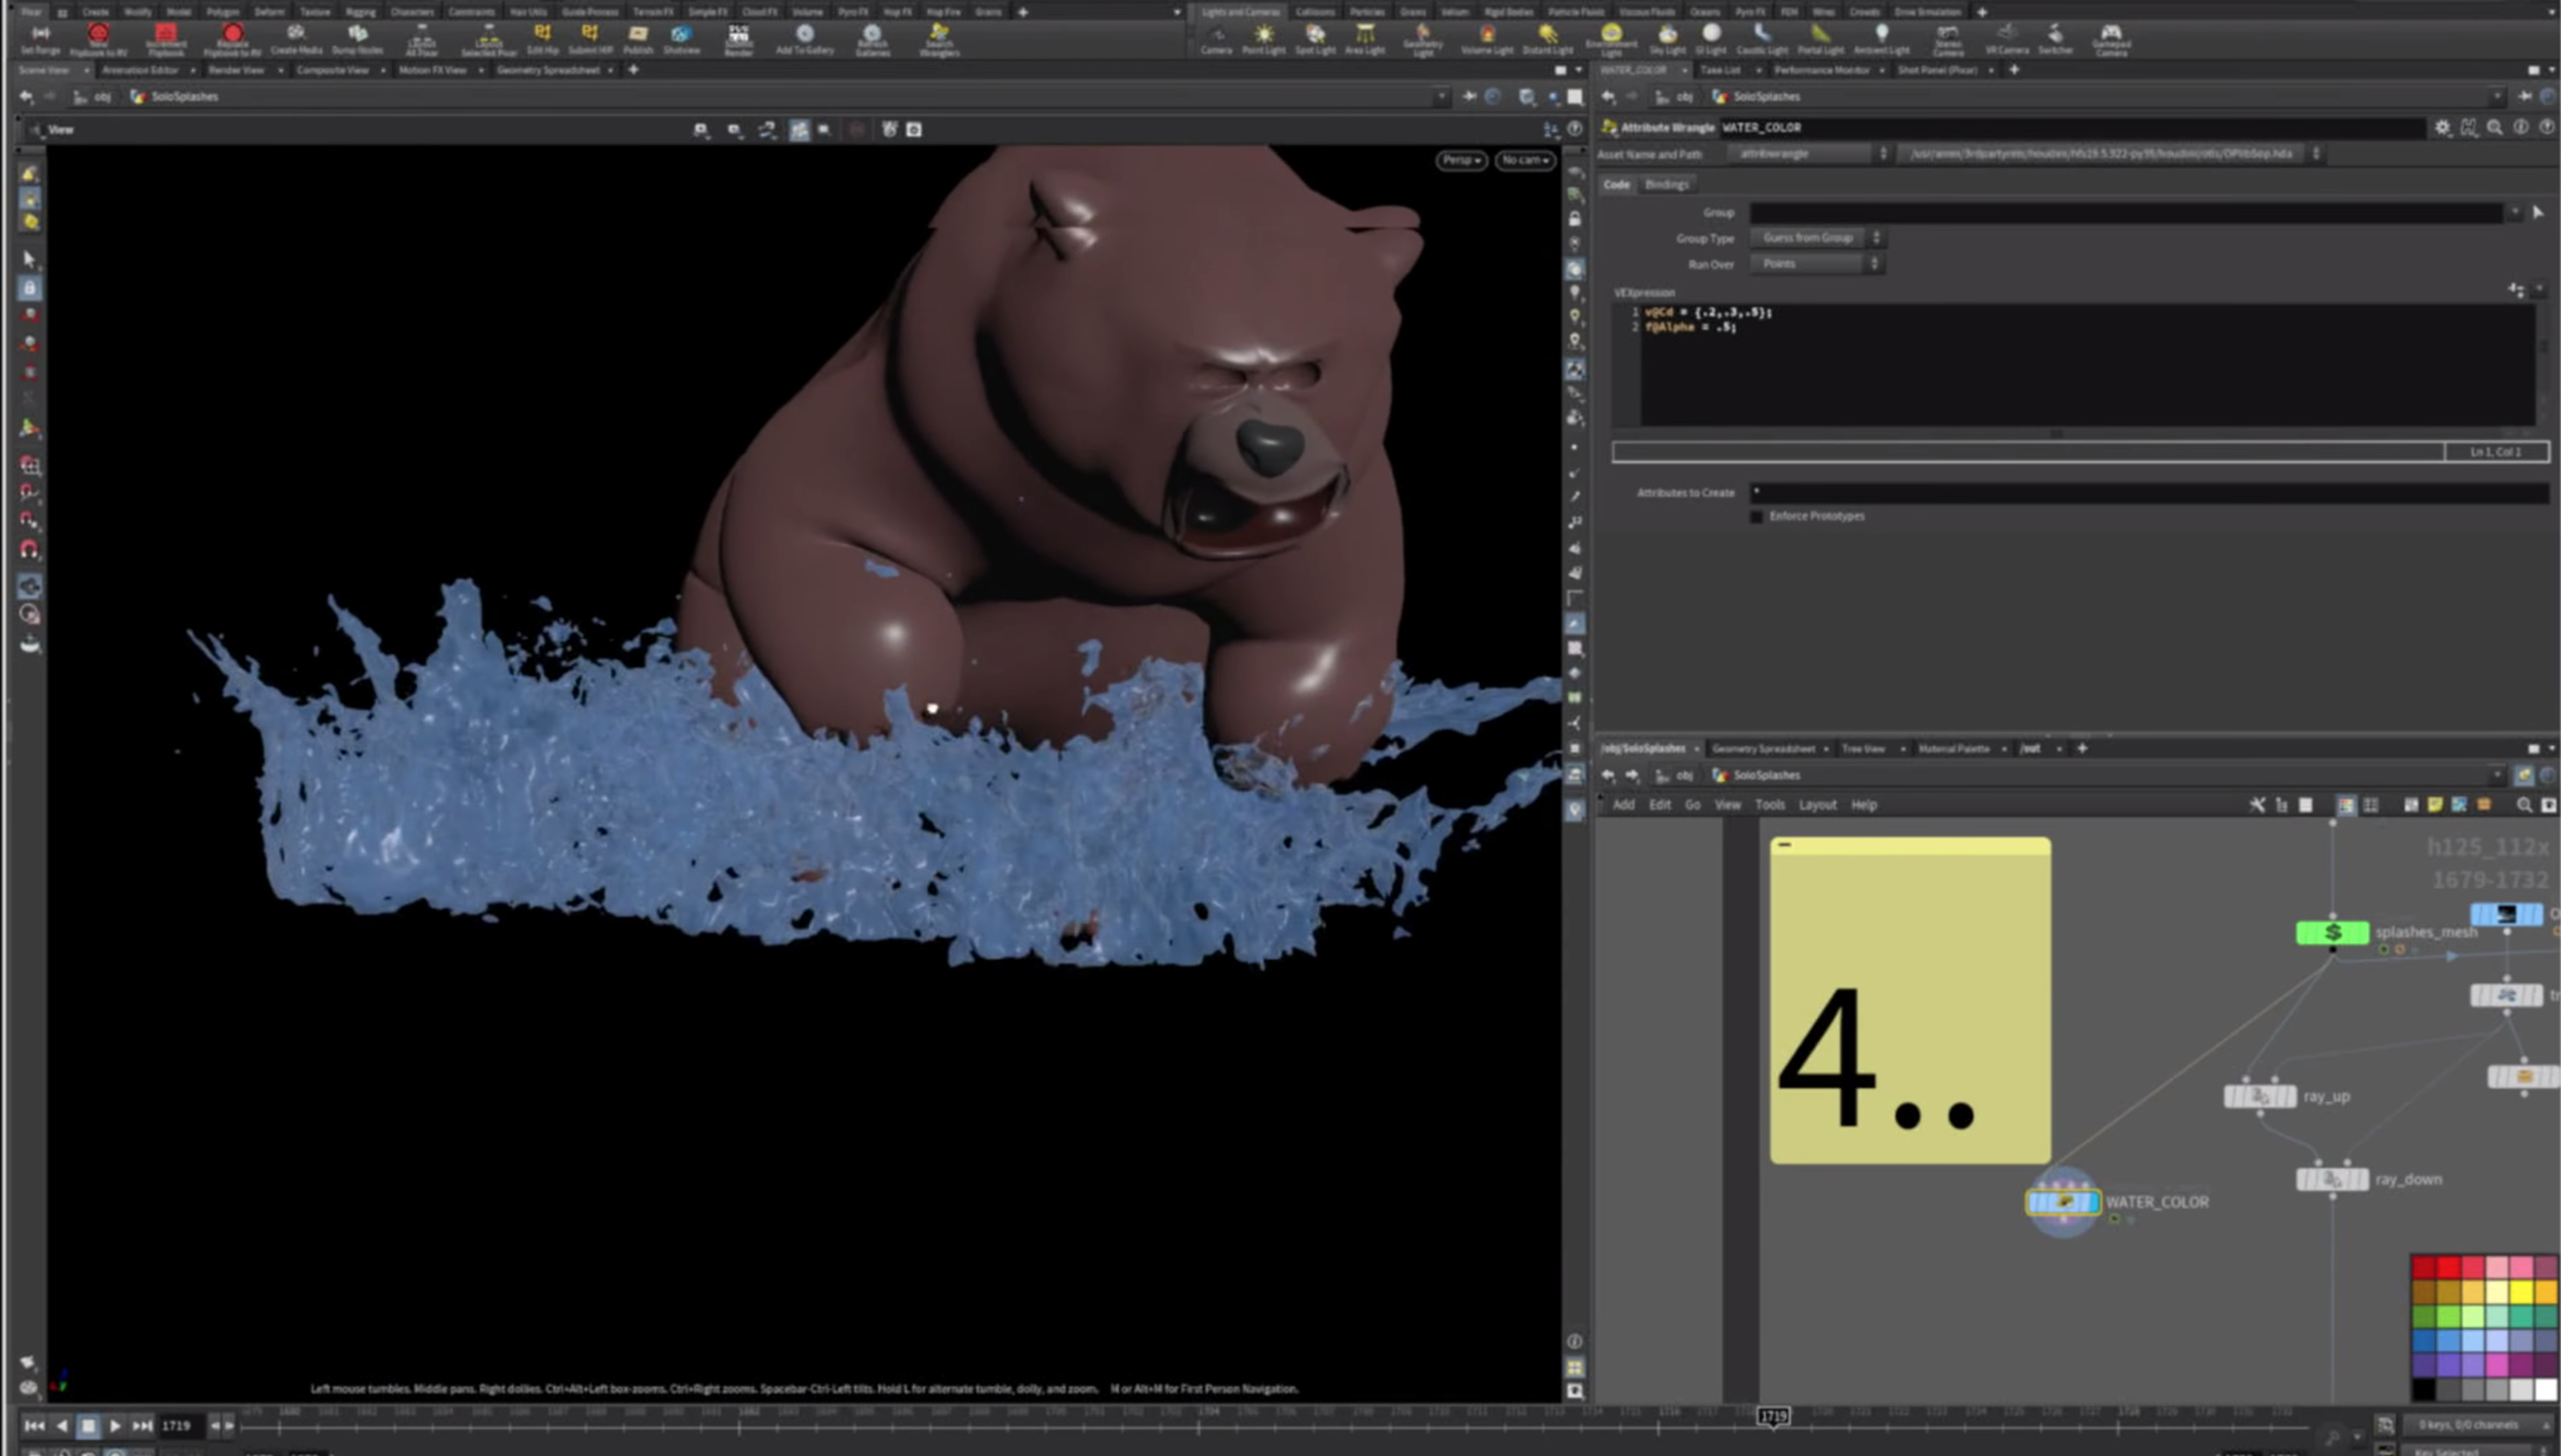Image resolution: width=2561 pixels, height=1456 pixels.
Task: Open the Material Palette tab
Action: (x=1954, y=749)
